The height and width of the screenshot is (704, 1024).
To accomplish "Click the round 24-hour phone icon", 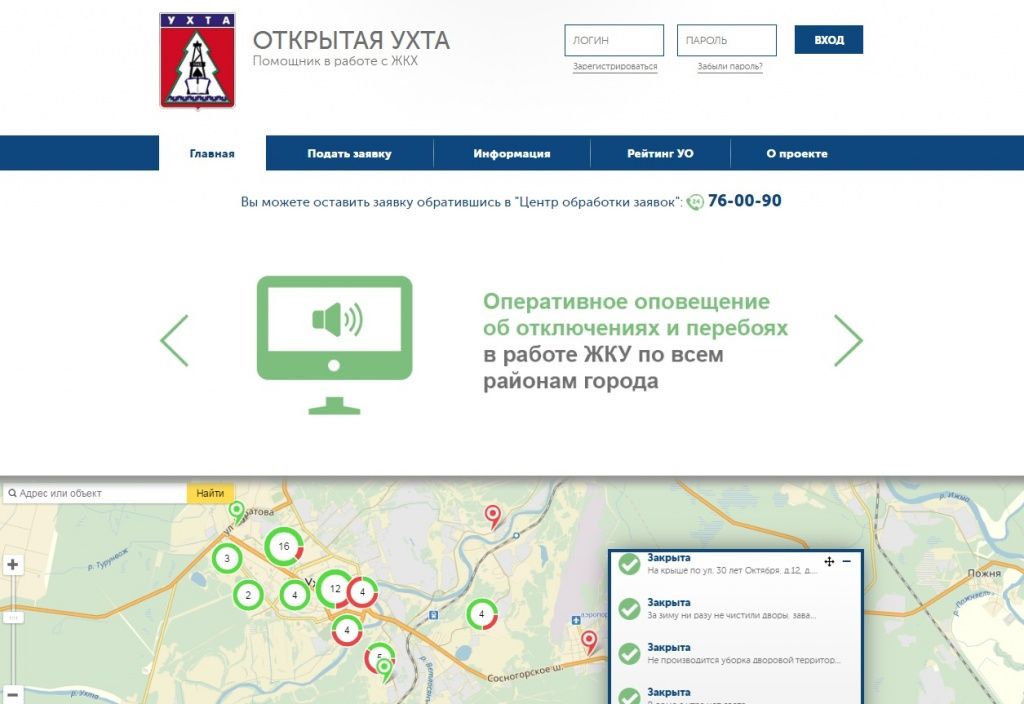I will tap(696, 201).
